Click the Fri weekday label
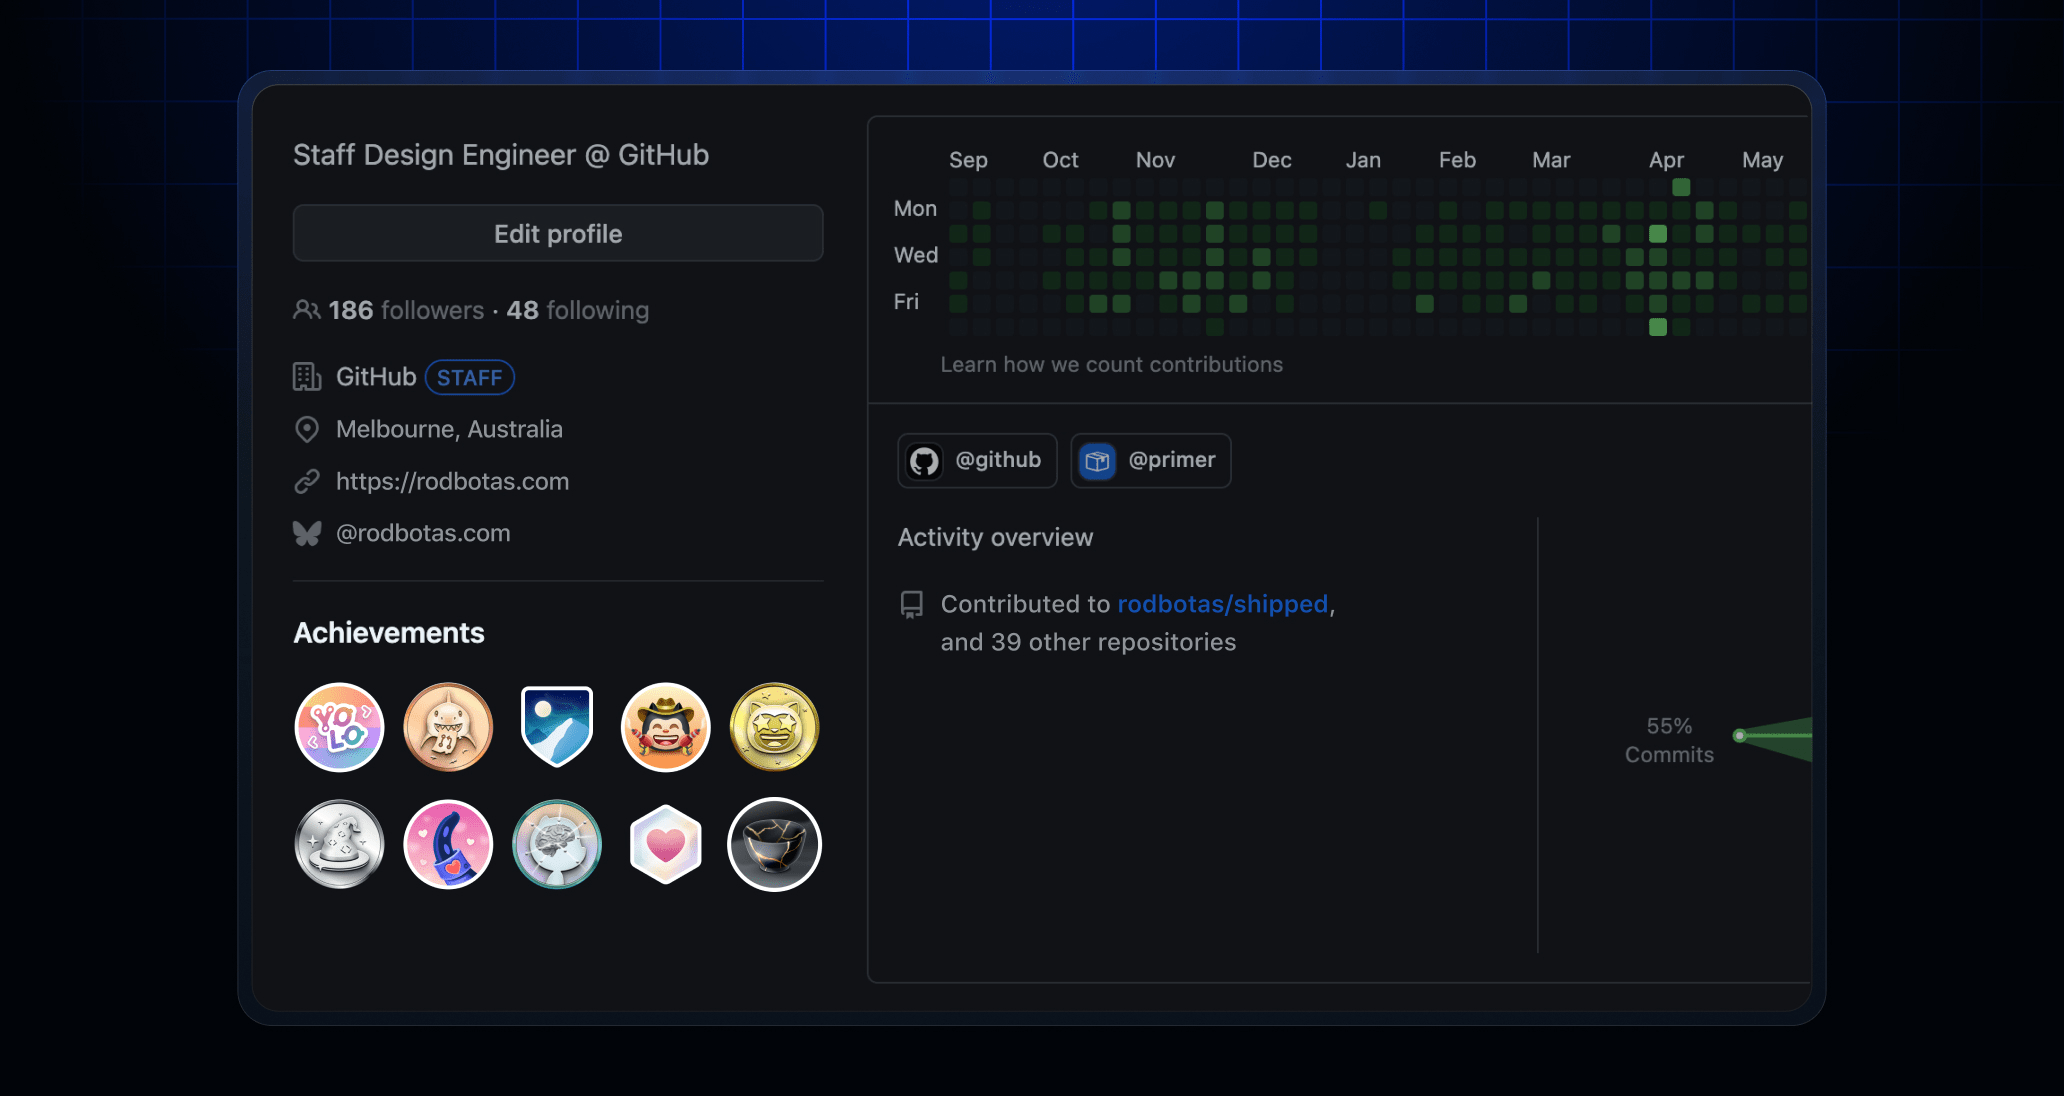This screenshot has width=2064, height=1096. point(906,301)
